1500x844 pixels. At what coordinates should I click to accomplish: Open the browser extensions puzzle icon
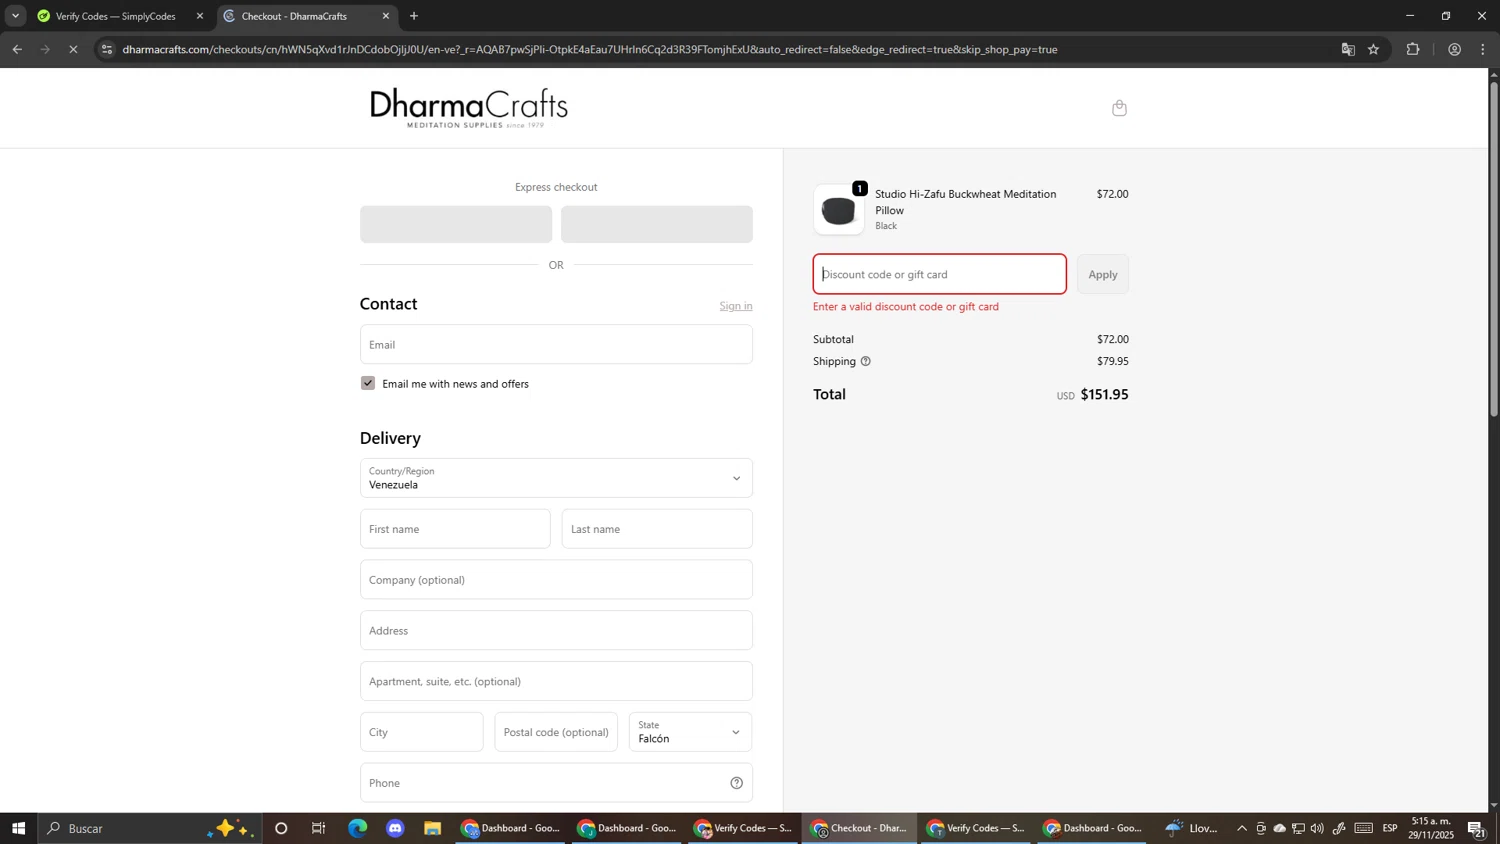[x=1413, y=49]
